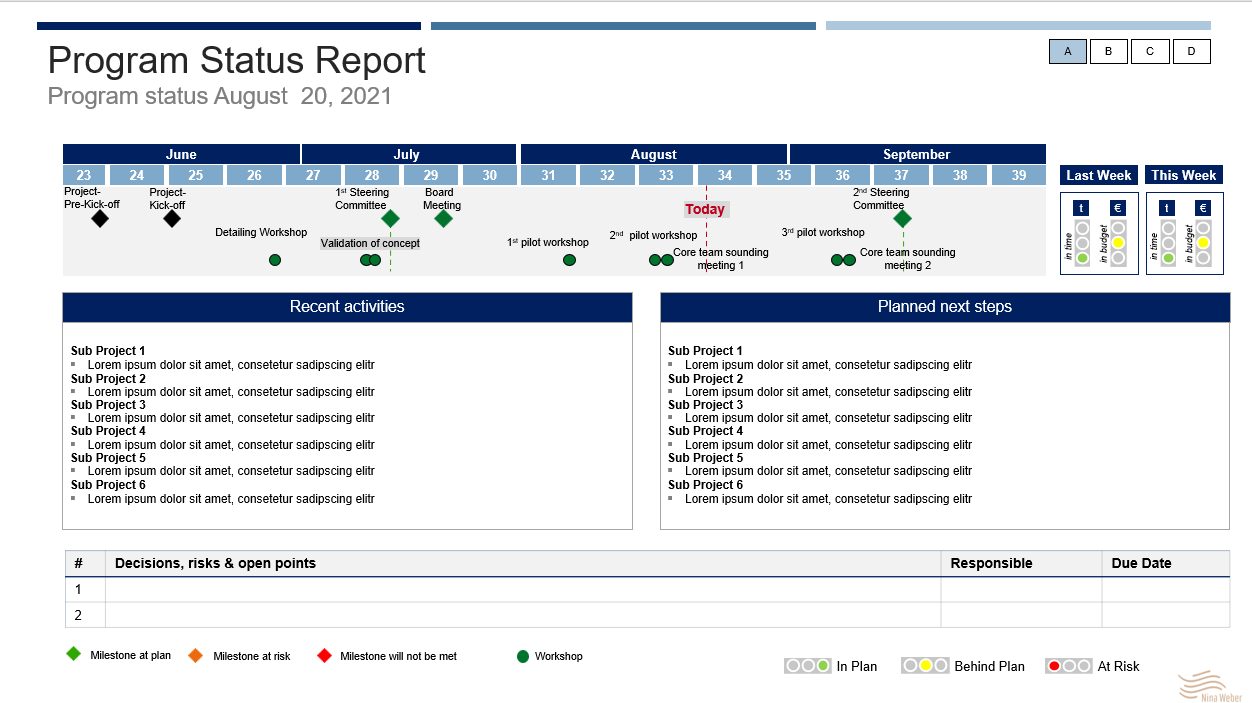This screenshot has height=703, width=1252.
Task: Click the black Project-Pre-Kick-off milestone diamond
Action: (x=100, y=218)
